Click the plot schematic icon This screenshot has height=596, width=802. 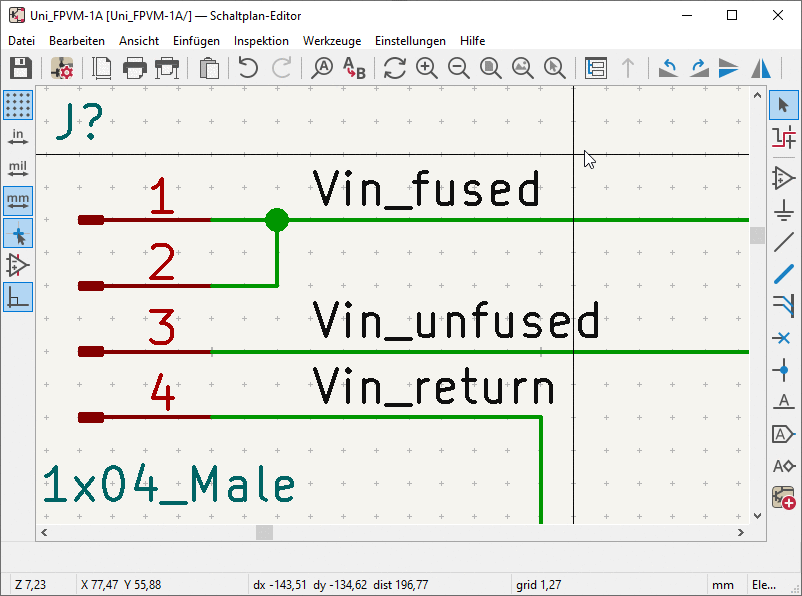(167, 68)
